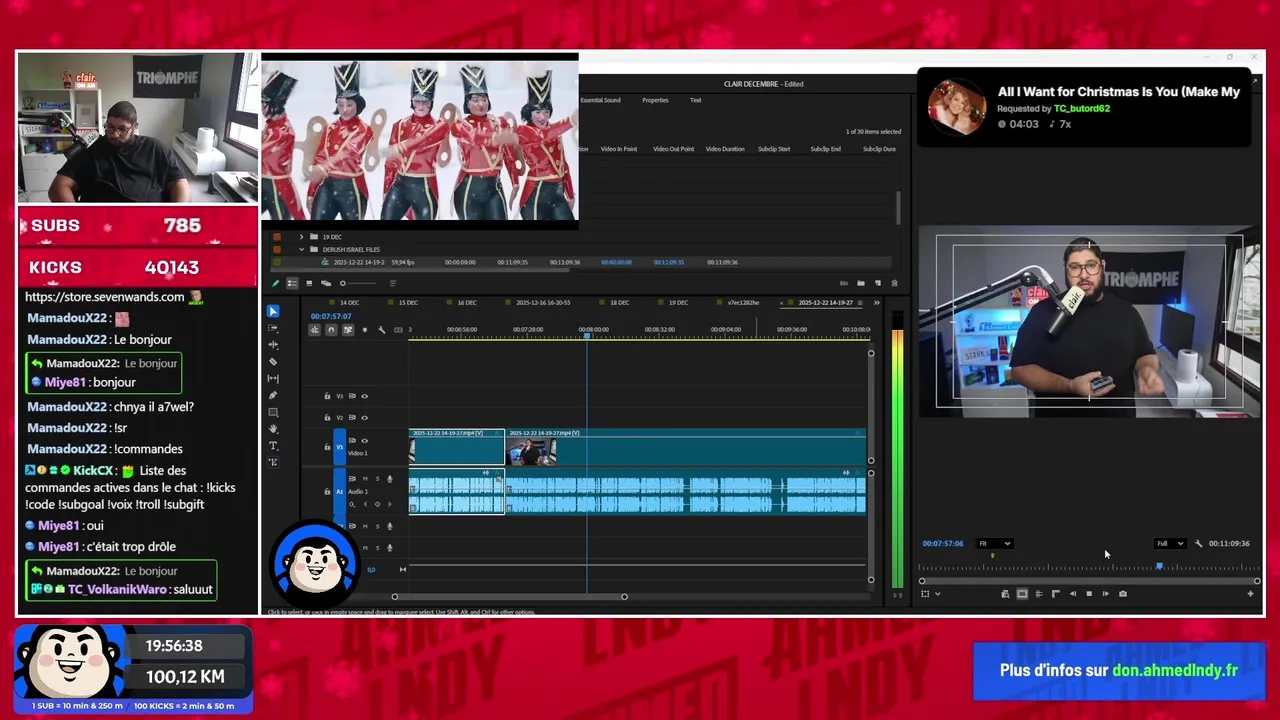Switch Project panel to list view
Viewport: 1280px width, 720px height.
[x=292, y=283]
